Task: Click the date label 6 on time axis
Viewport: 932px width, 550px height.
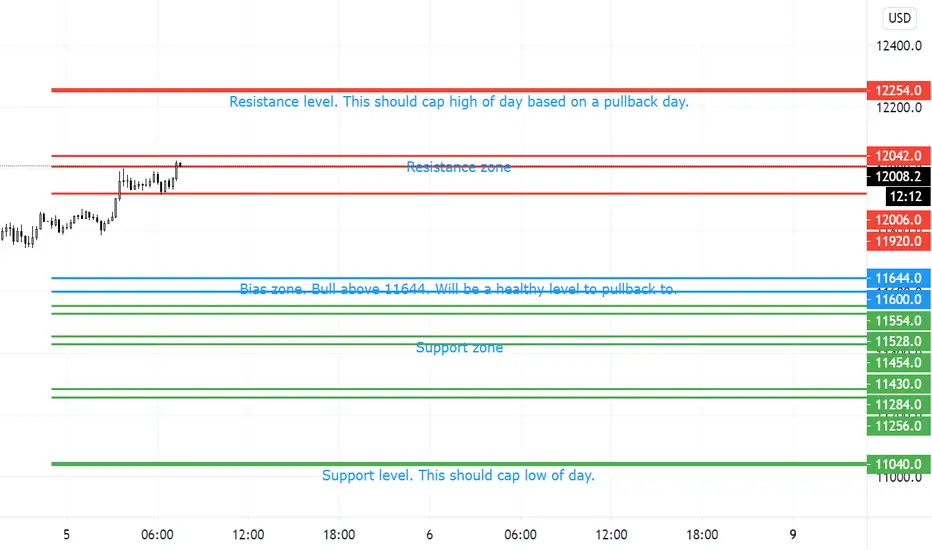Action: (x=429, y=535)
